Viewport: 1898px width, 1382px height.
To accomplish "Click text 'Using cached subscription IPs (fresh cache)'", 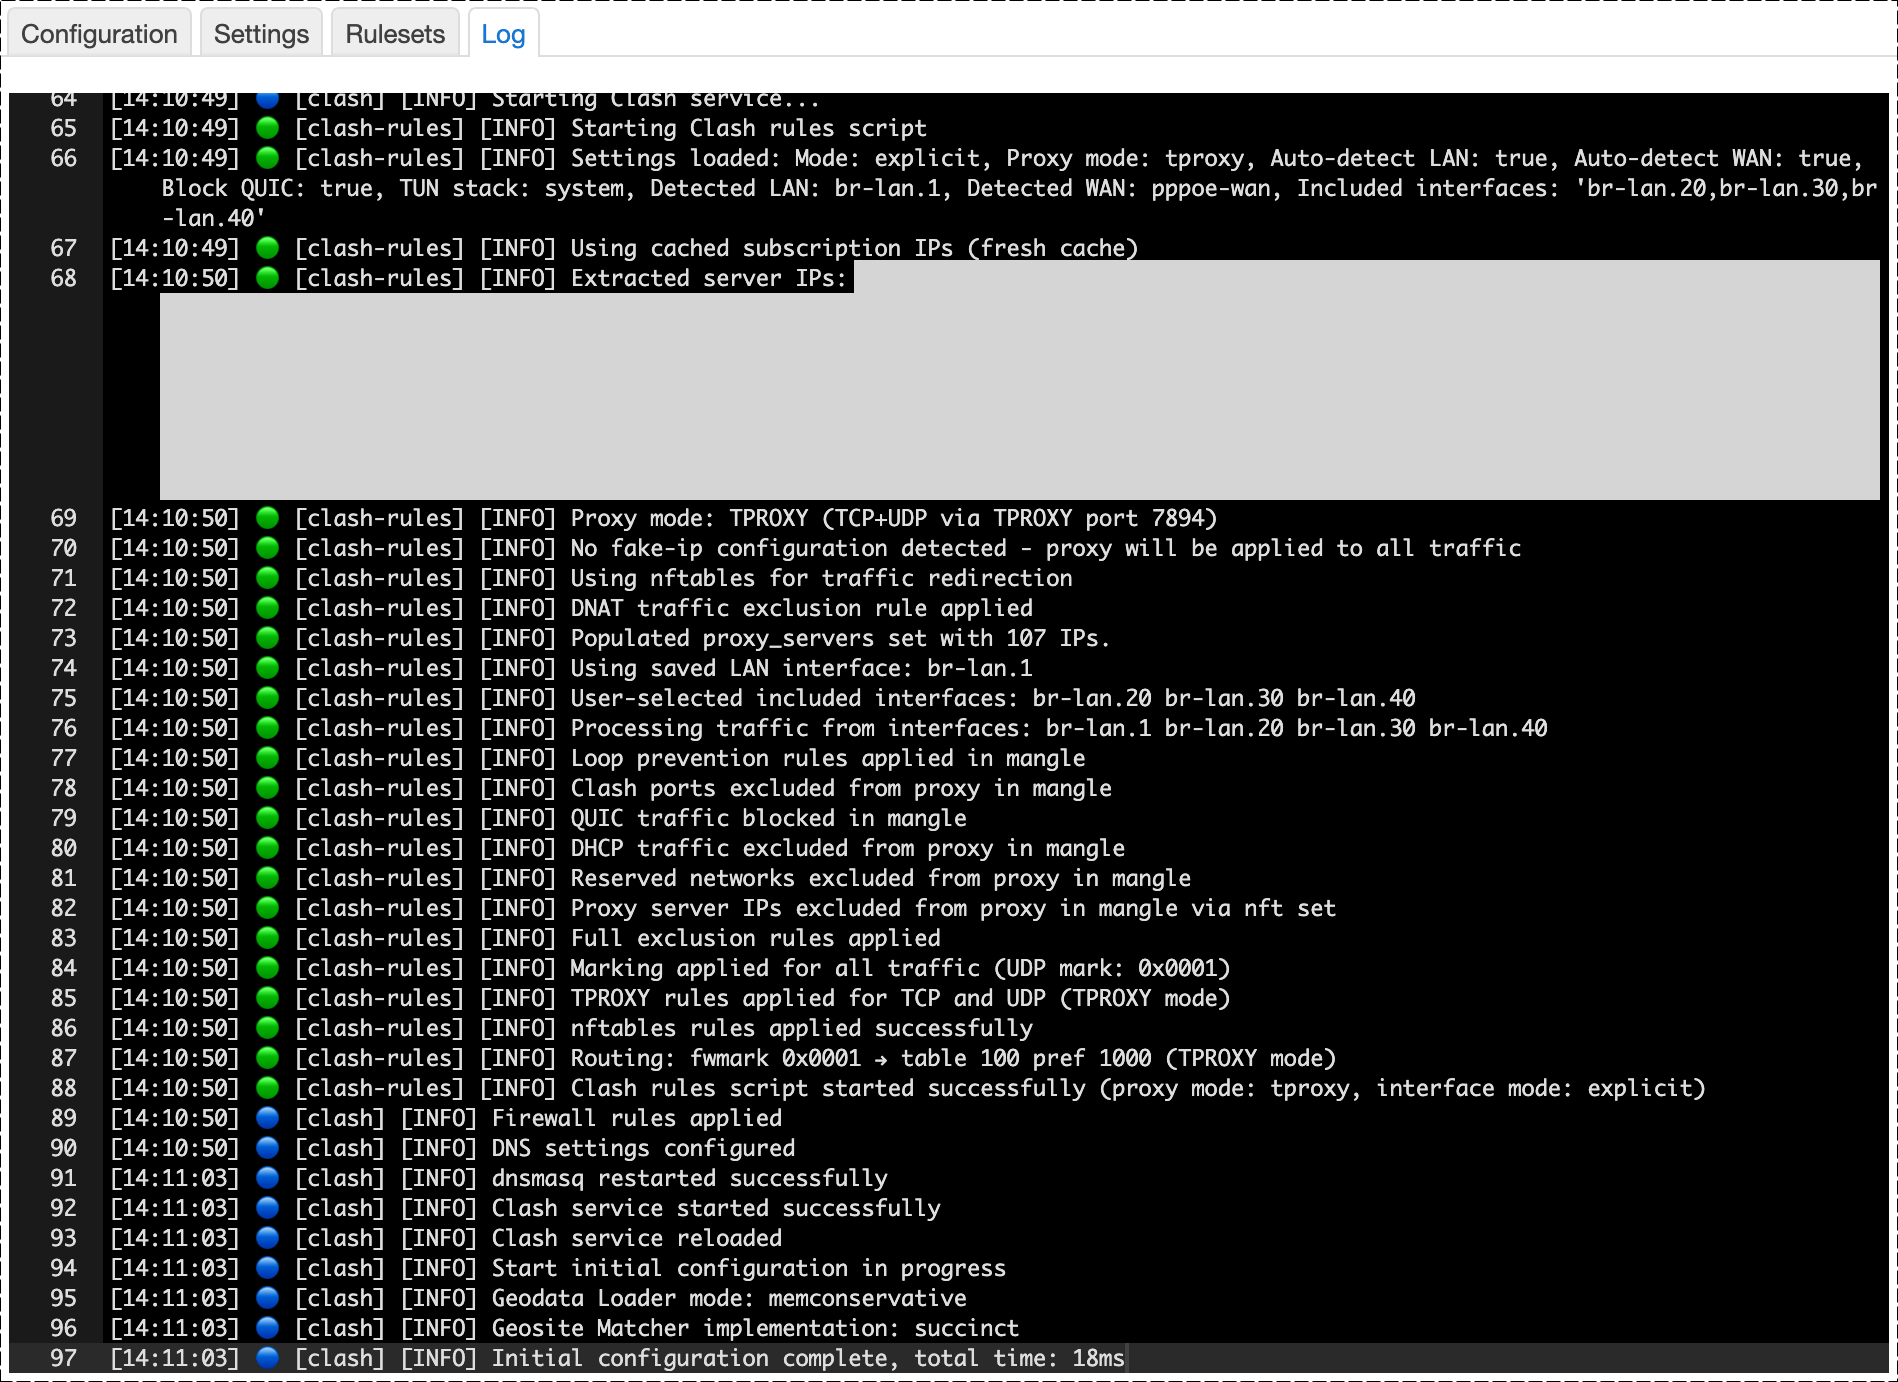I will click(x=854, y=248).
